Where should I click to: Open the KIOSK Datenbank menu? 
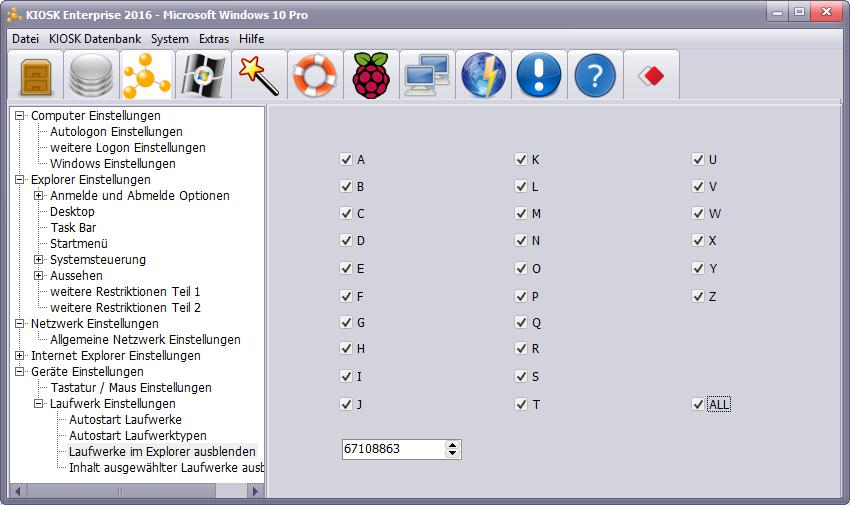pos(95,39)
